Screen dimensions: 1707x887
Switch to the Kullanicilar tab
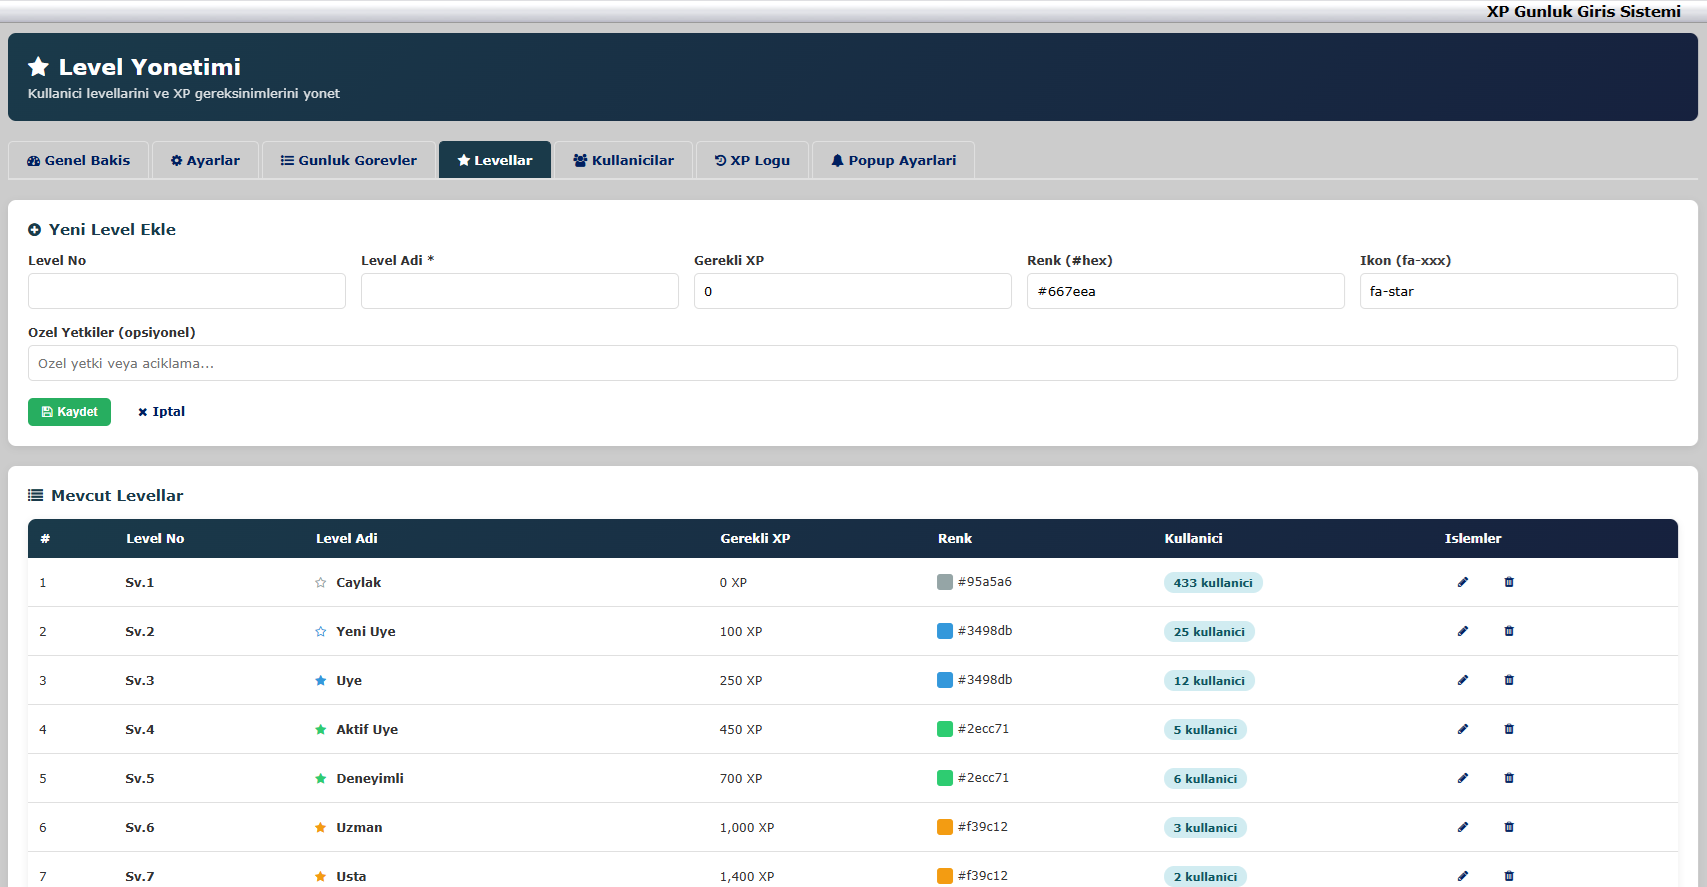point(623,160)
